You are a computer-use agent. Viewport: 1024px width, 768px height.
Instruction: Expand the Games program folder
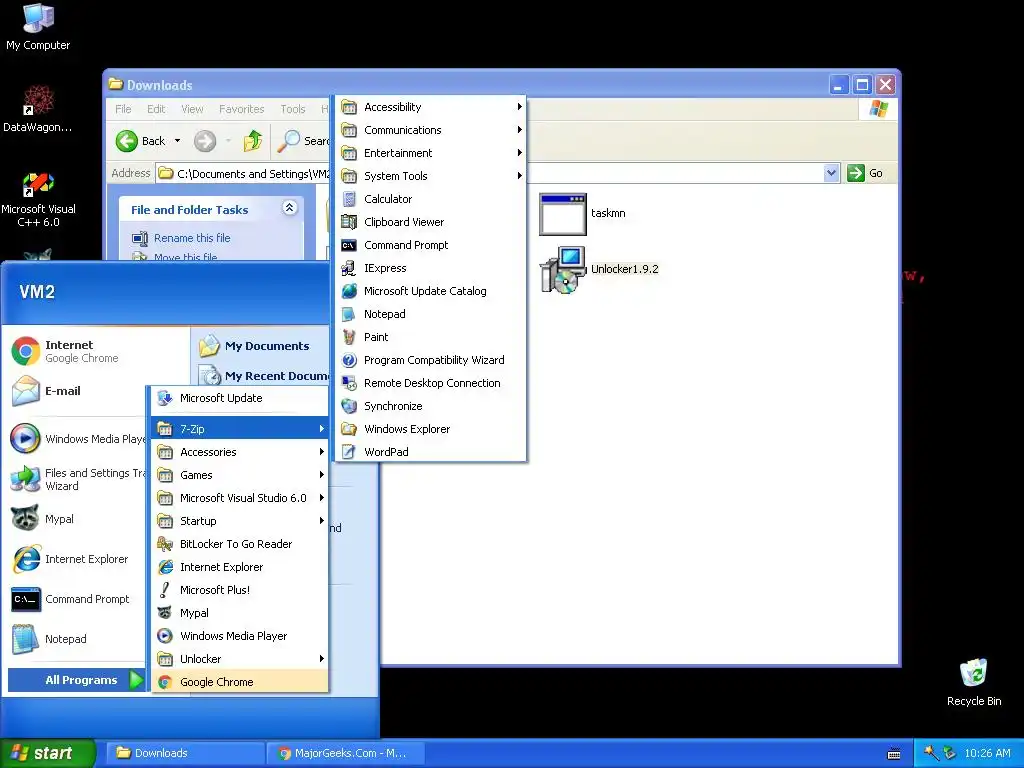240,475
